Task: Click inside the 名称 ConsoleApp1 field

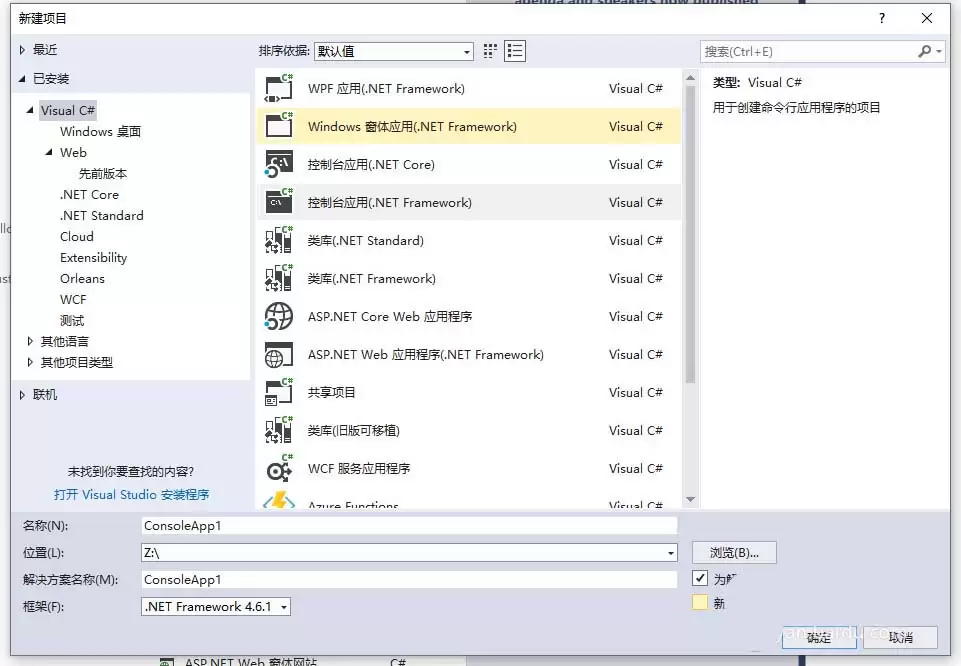Action: [x=400, y=524]
